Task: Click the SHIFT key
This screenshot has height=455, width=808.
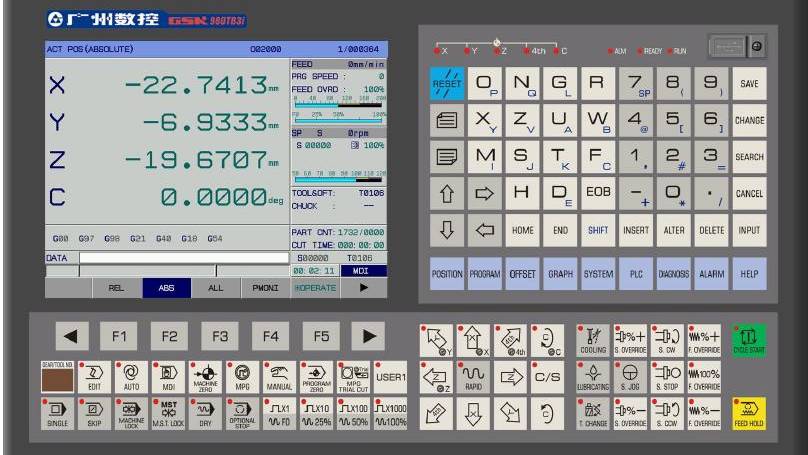Action: [x=598, y=230]
